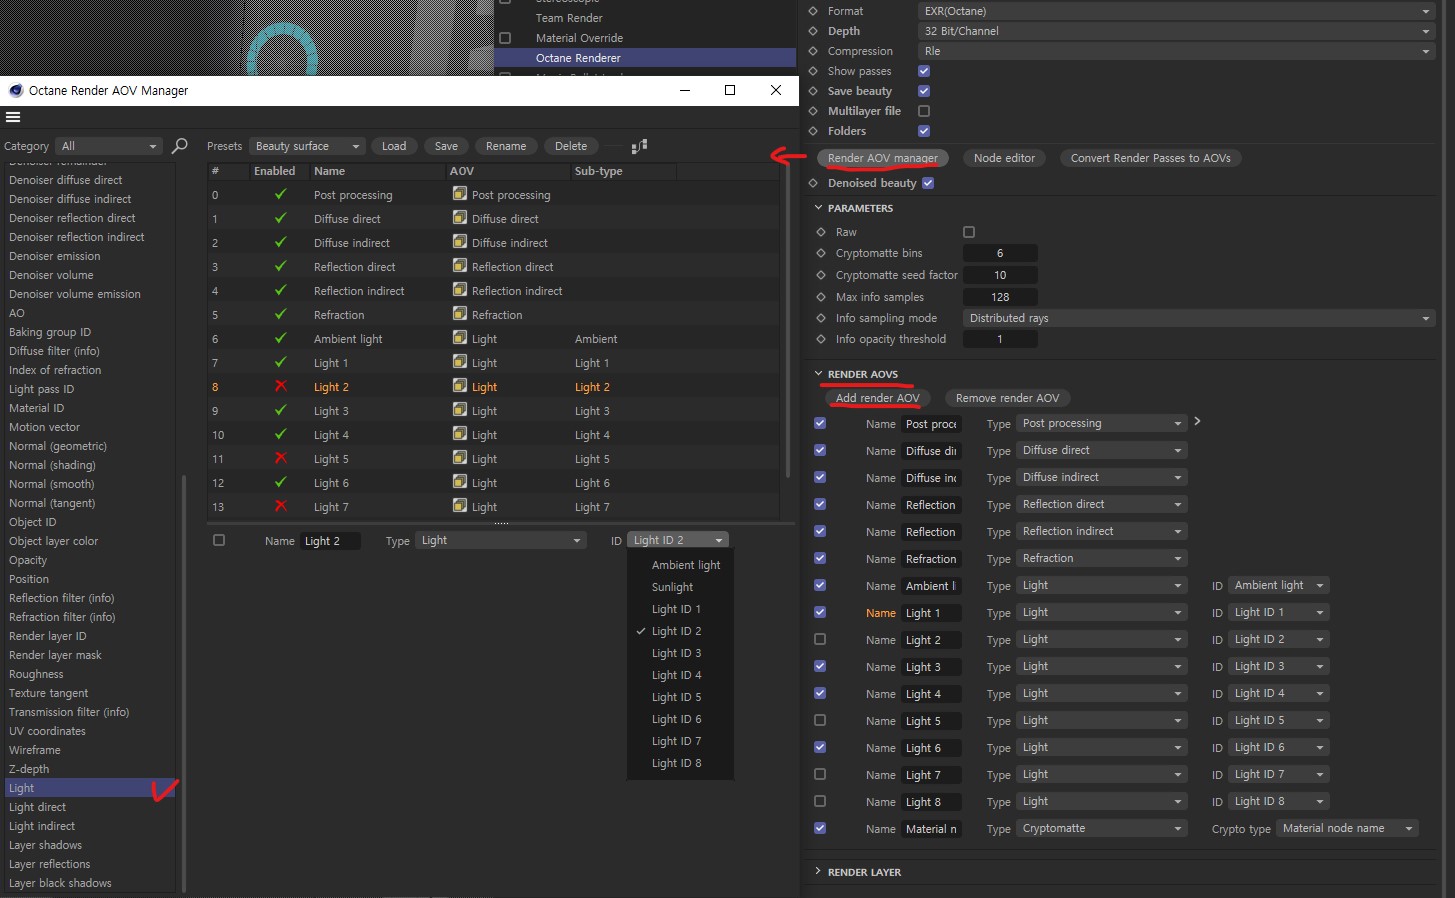Viewport: 1455px width, 898px height.
Task: Open Crypto type Material node name dropdown
Action: (x=1348, y=828)
